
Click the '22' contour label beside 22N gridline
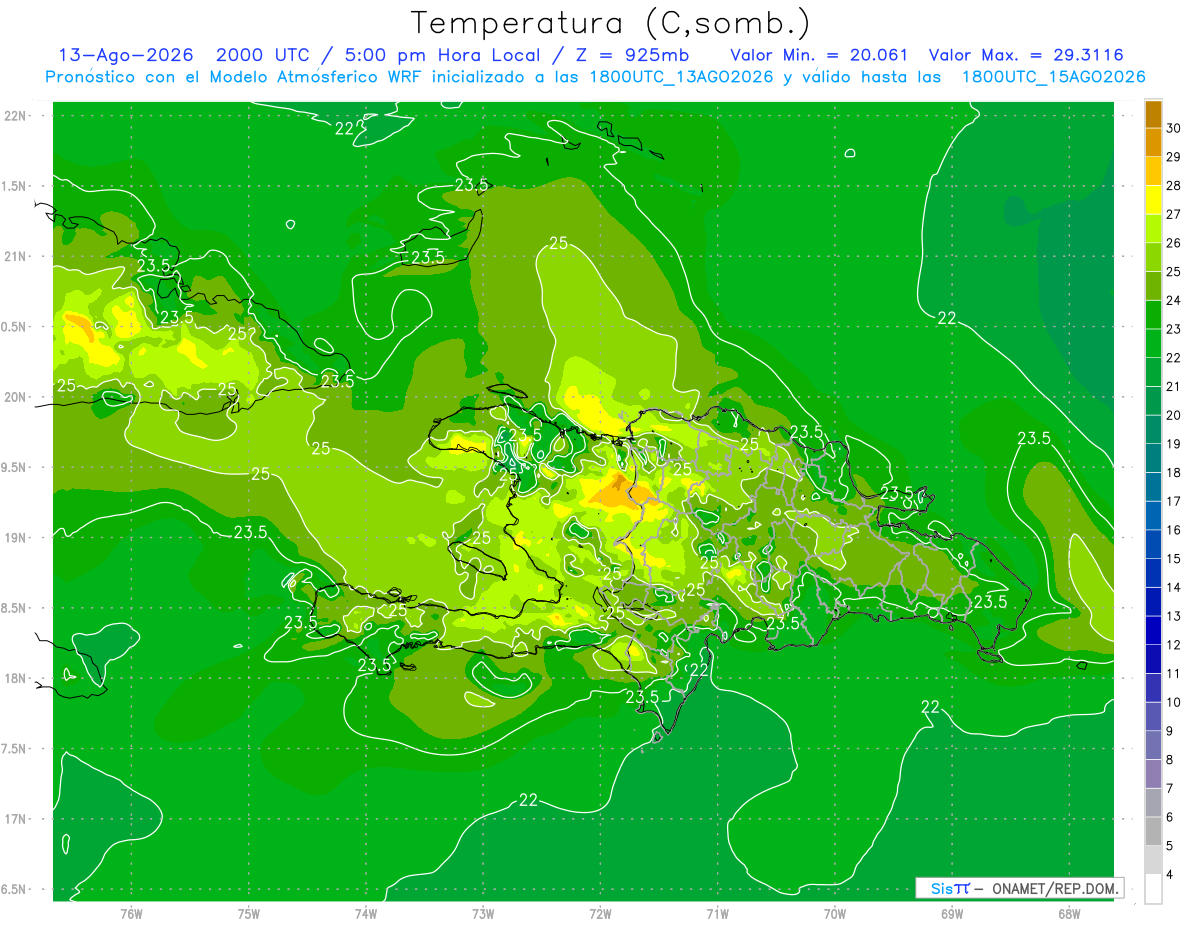(x=345, y=128)
